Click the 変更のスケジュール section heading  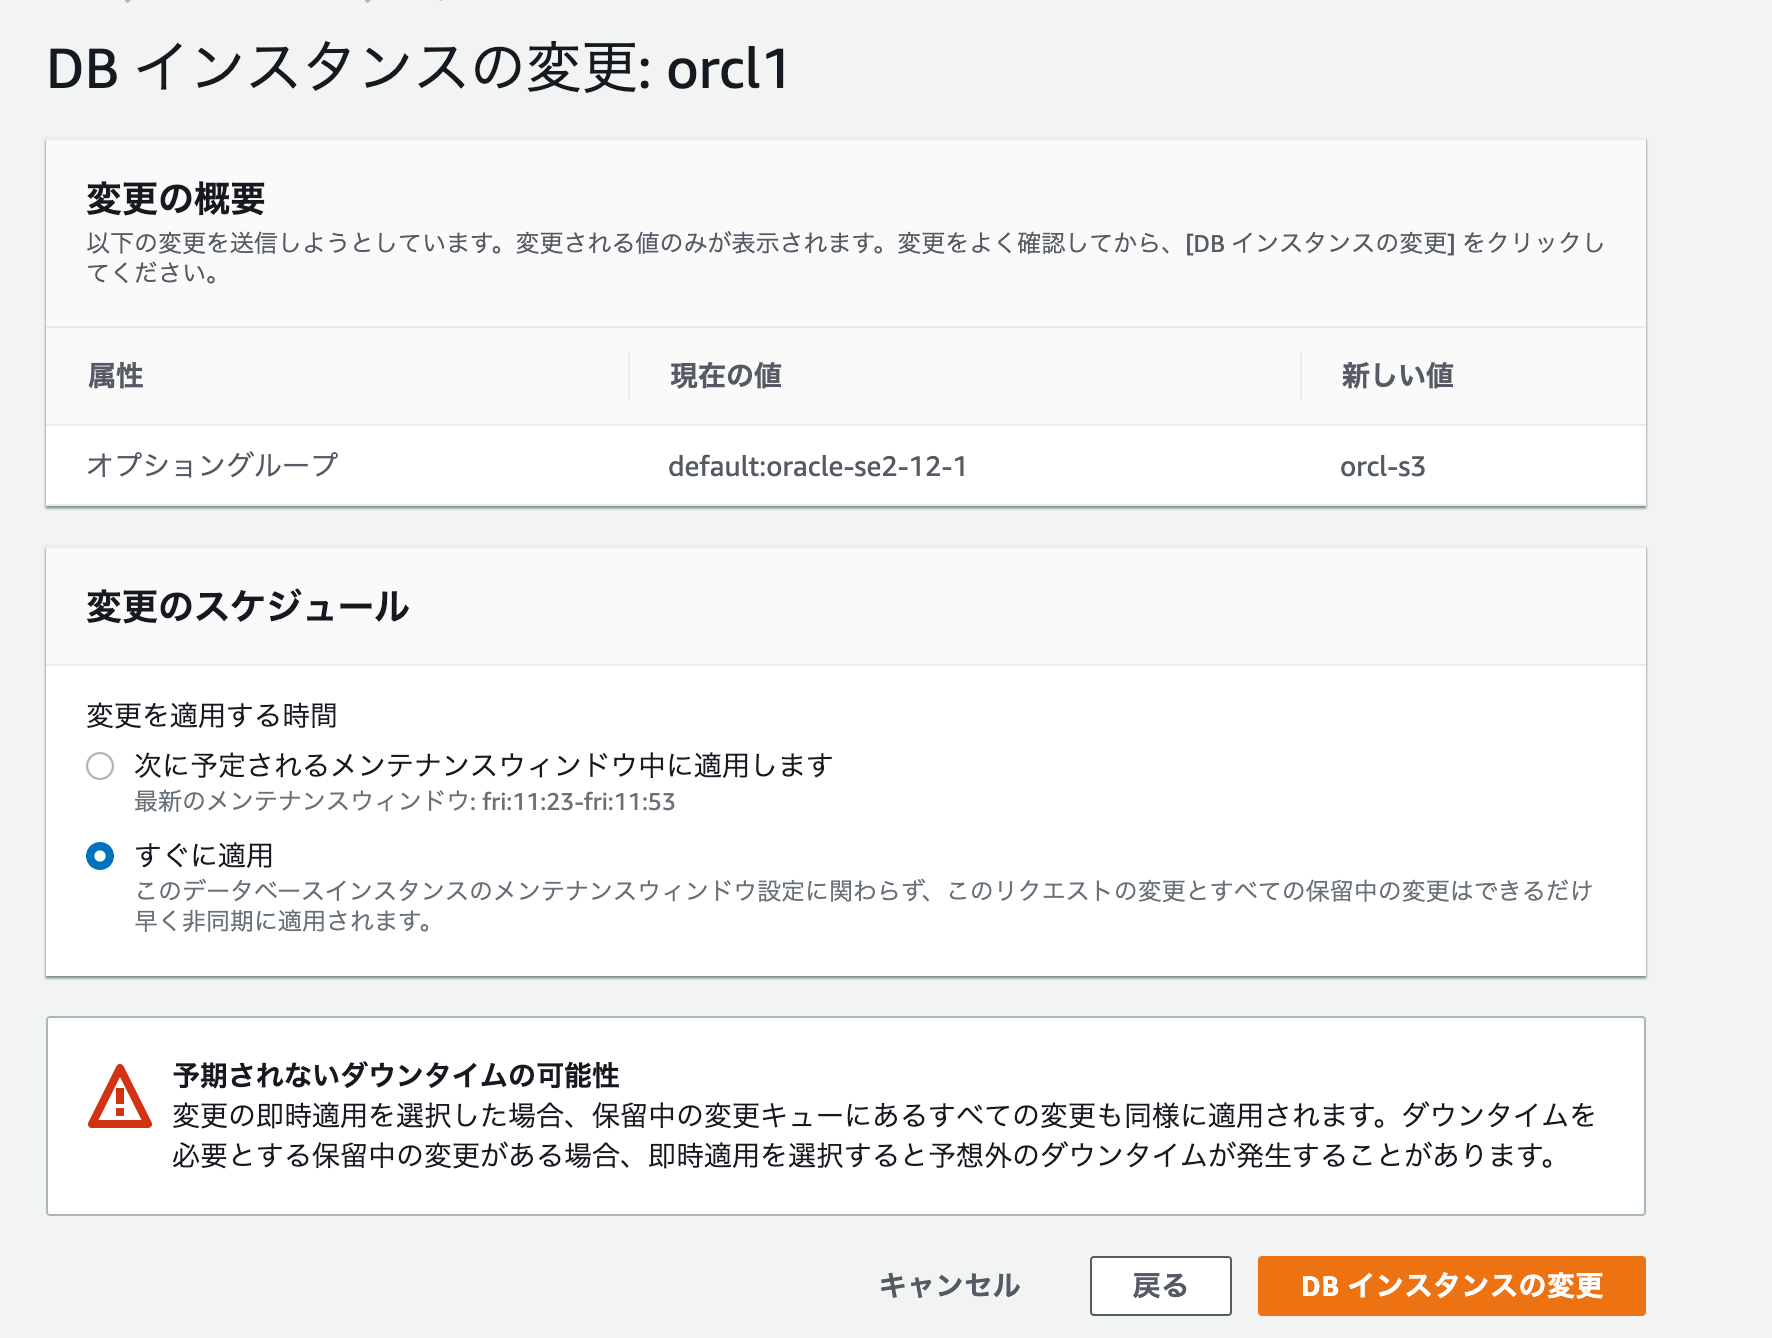click(248, 606)
